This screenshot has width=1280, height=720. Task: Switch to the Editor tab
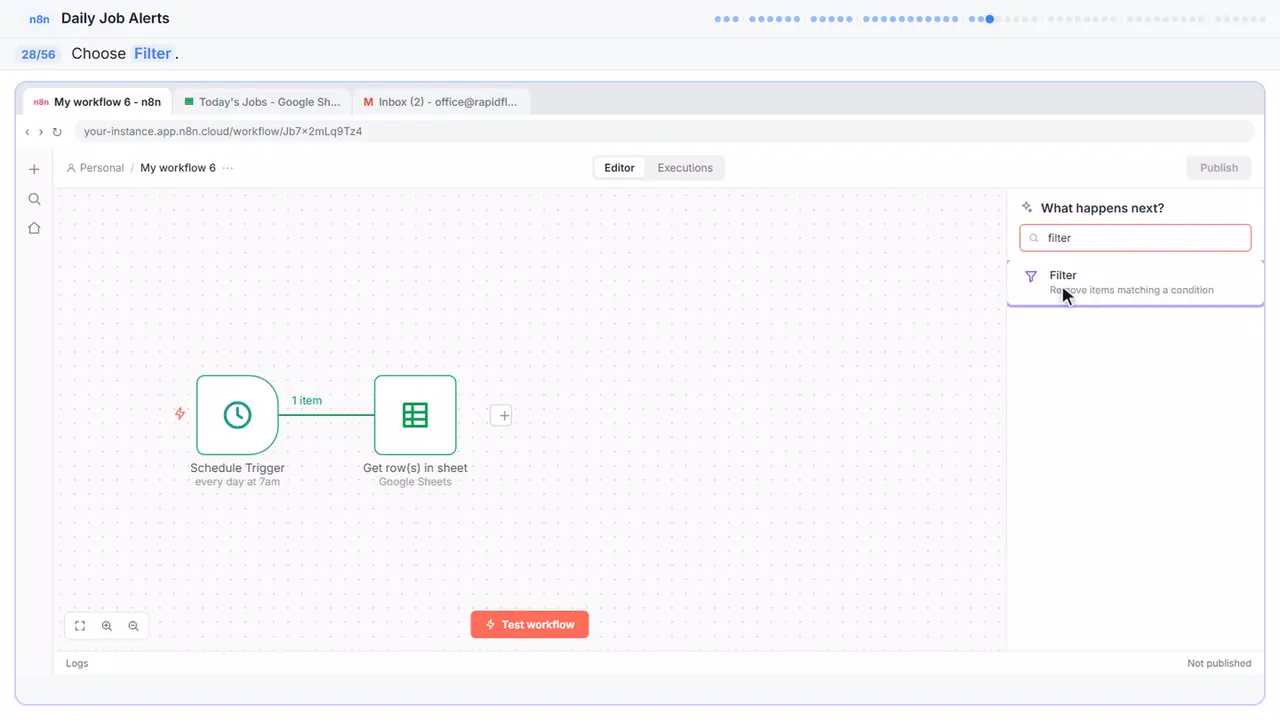[619, 168]
